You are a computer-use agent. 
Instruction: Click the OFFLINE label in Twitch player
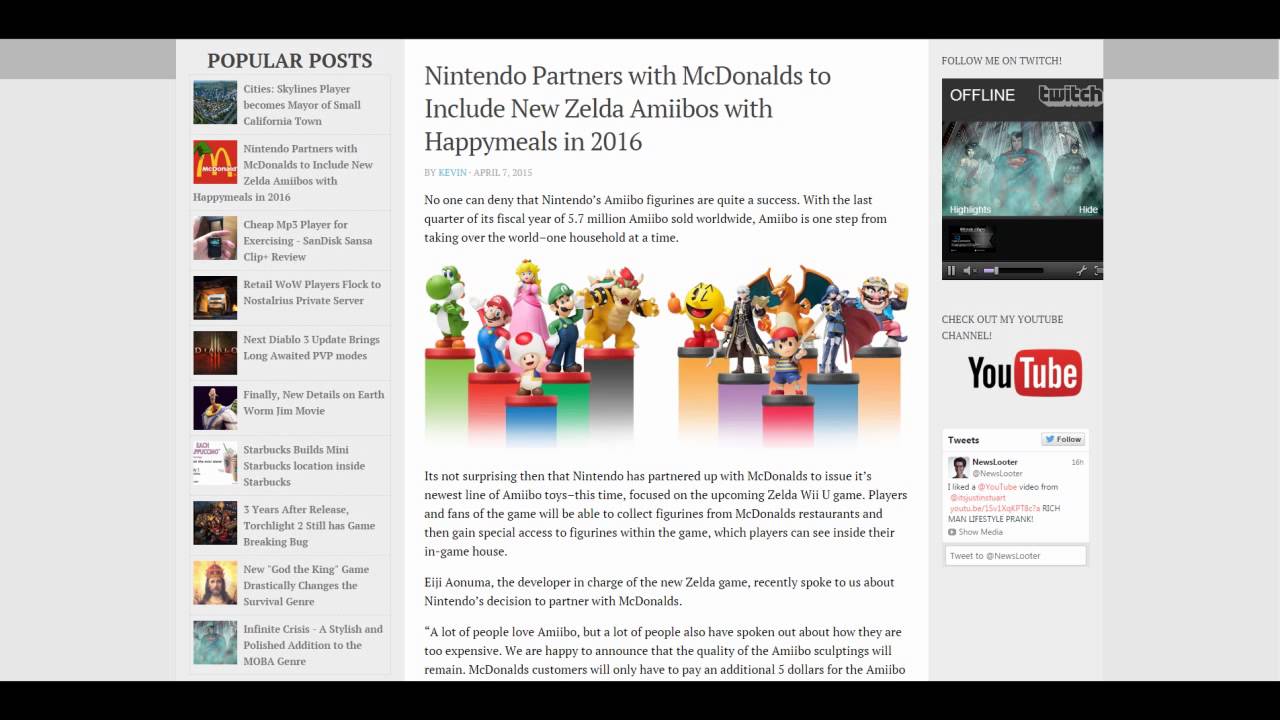point(982,95)
